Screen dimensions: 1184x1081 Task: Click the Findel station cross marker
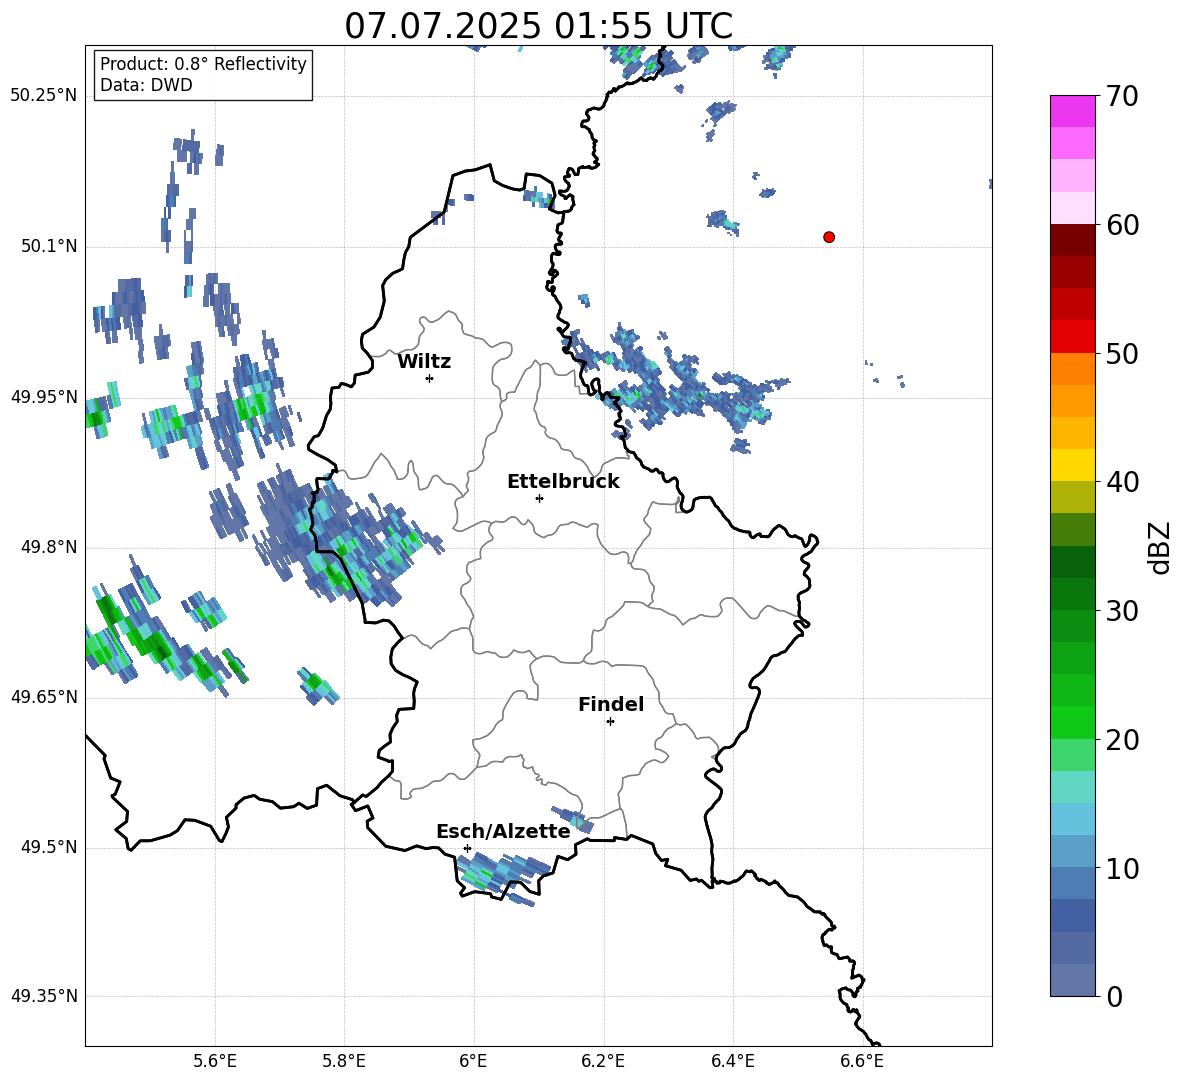(610, 722)
